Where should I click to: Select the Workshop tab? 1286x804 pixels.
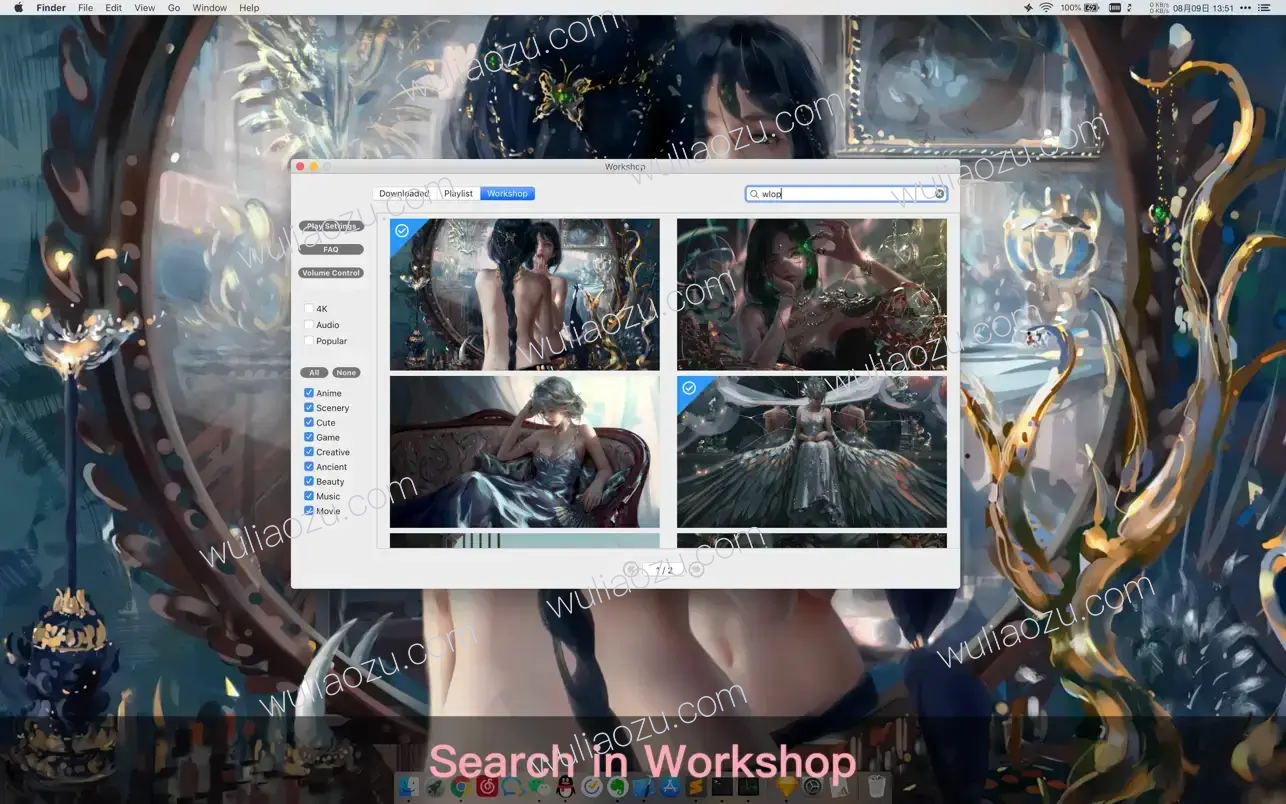click(x=507, y=194)
